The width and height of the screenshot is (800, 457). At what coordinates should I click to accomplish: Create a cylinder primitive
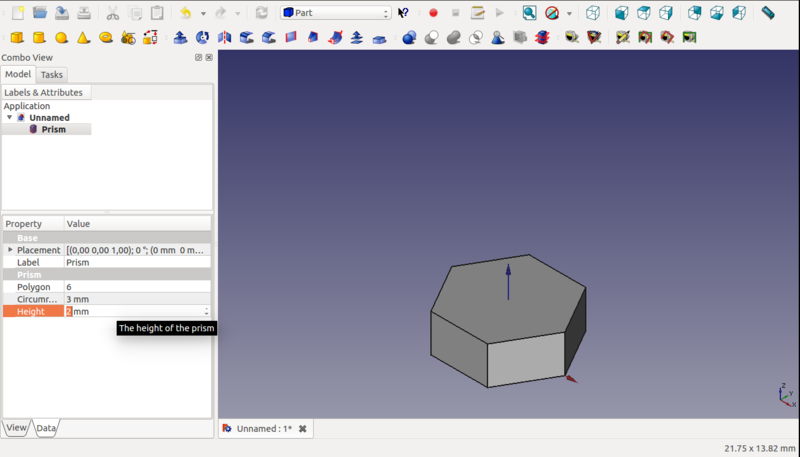[39, 38]
